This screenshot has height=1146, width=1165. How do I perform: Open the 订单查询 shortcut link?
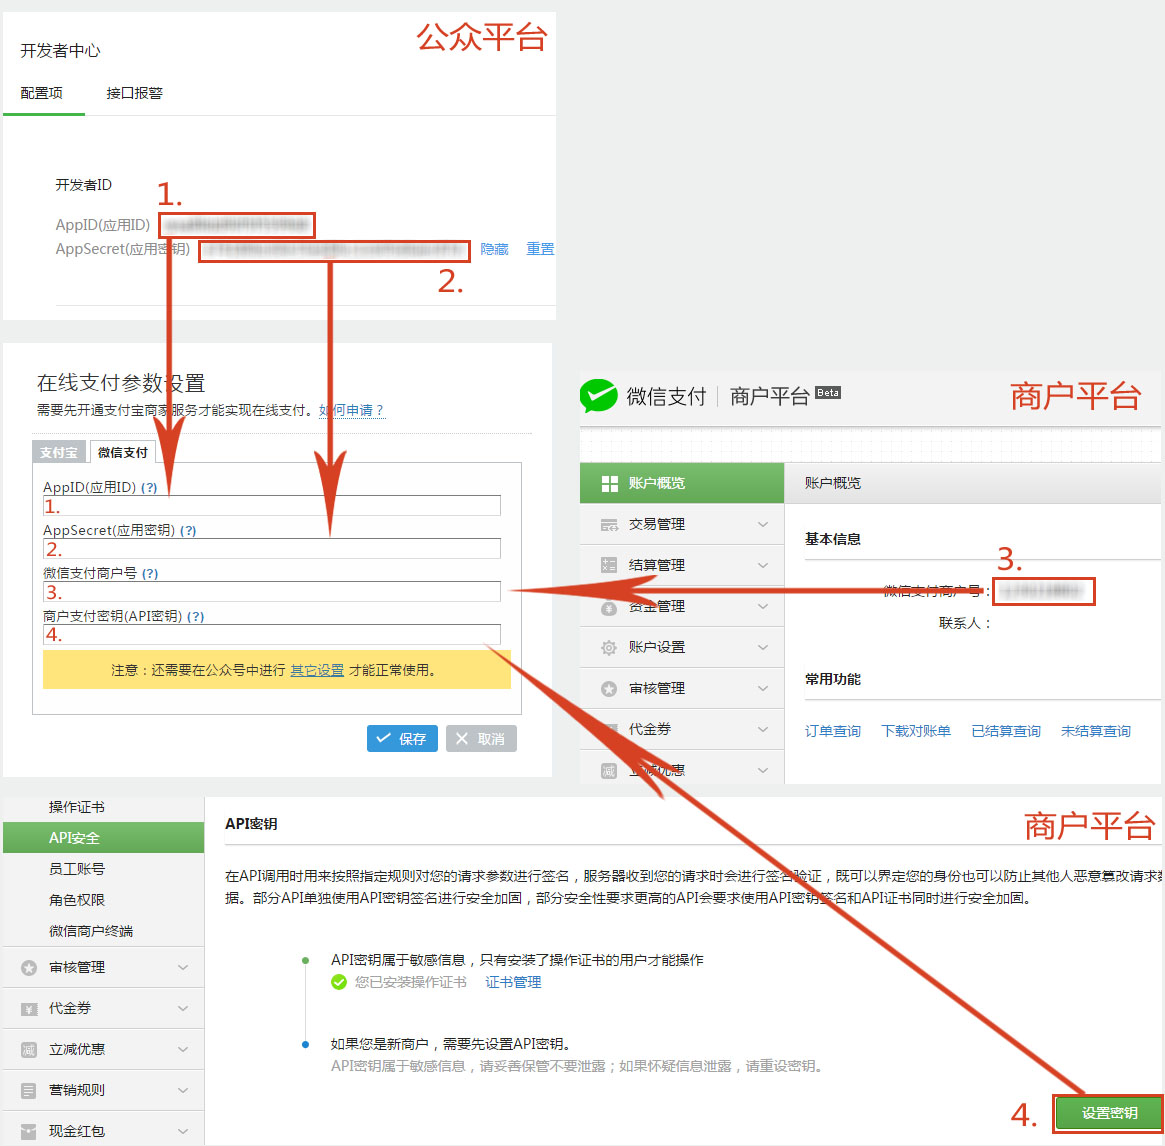coord(832,732)
